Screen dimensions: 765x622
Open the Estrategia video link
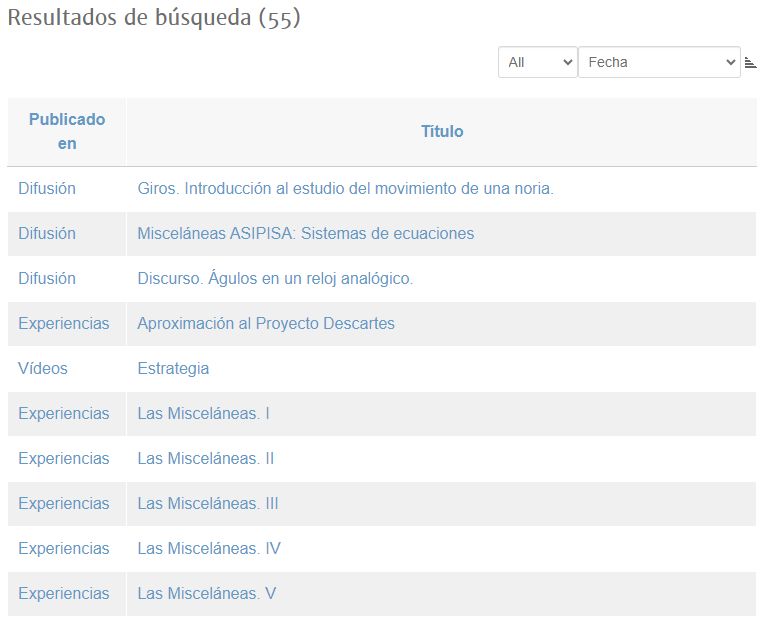(173, 369)
